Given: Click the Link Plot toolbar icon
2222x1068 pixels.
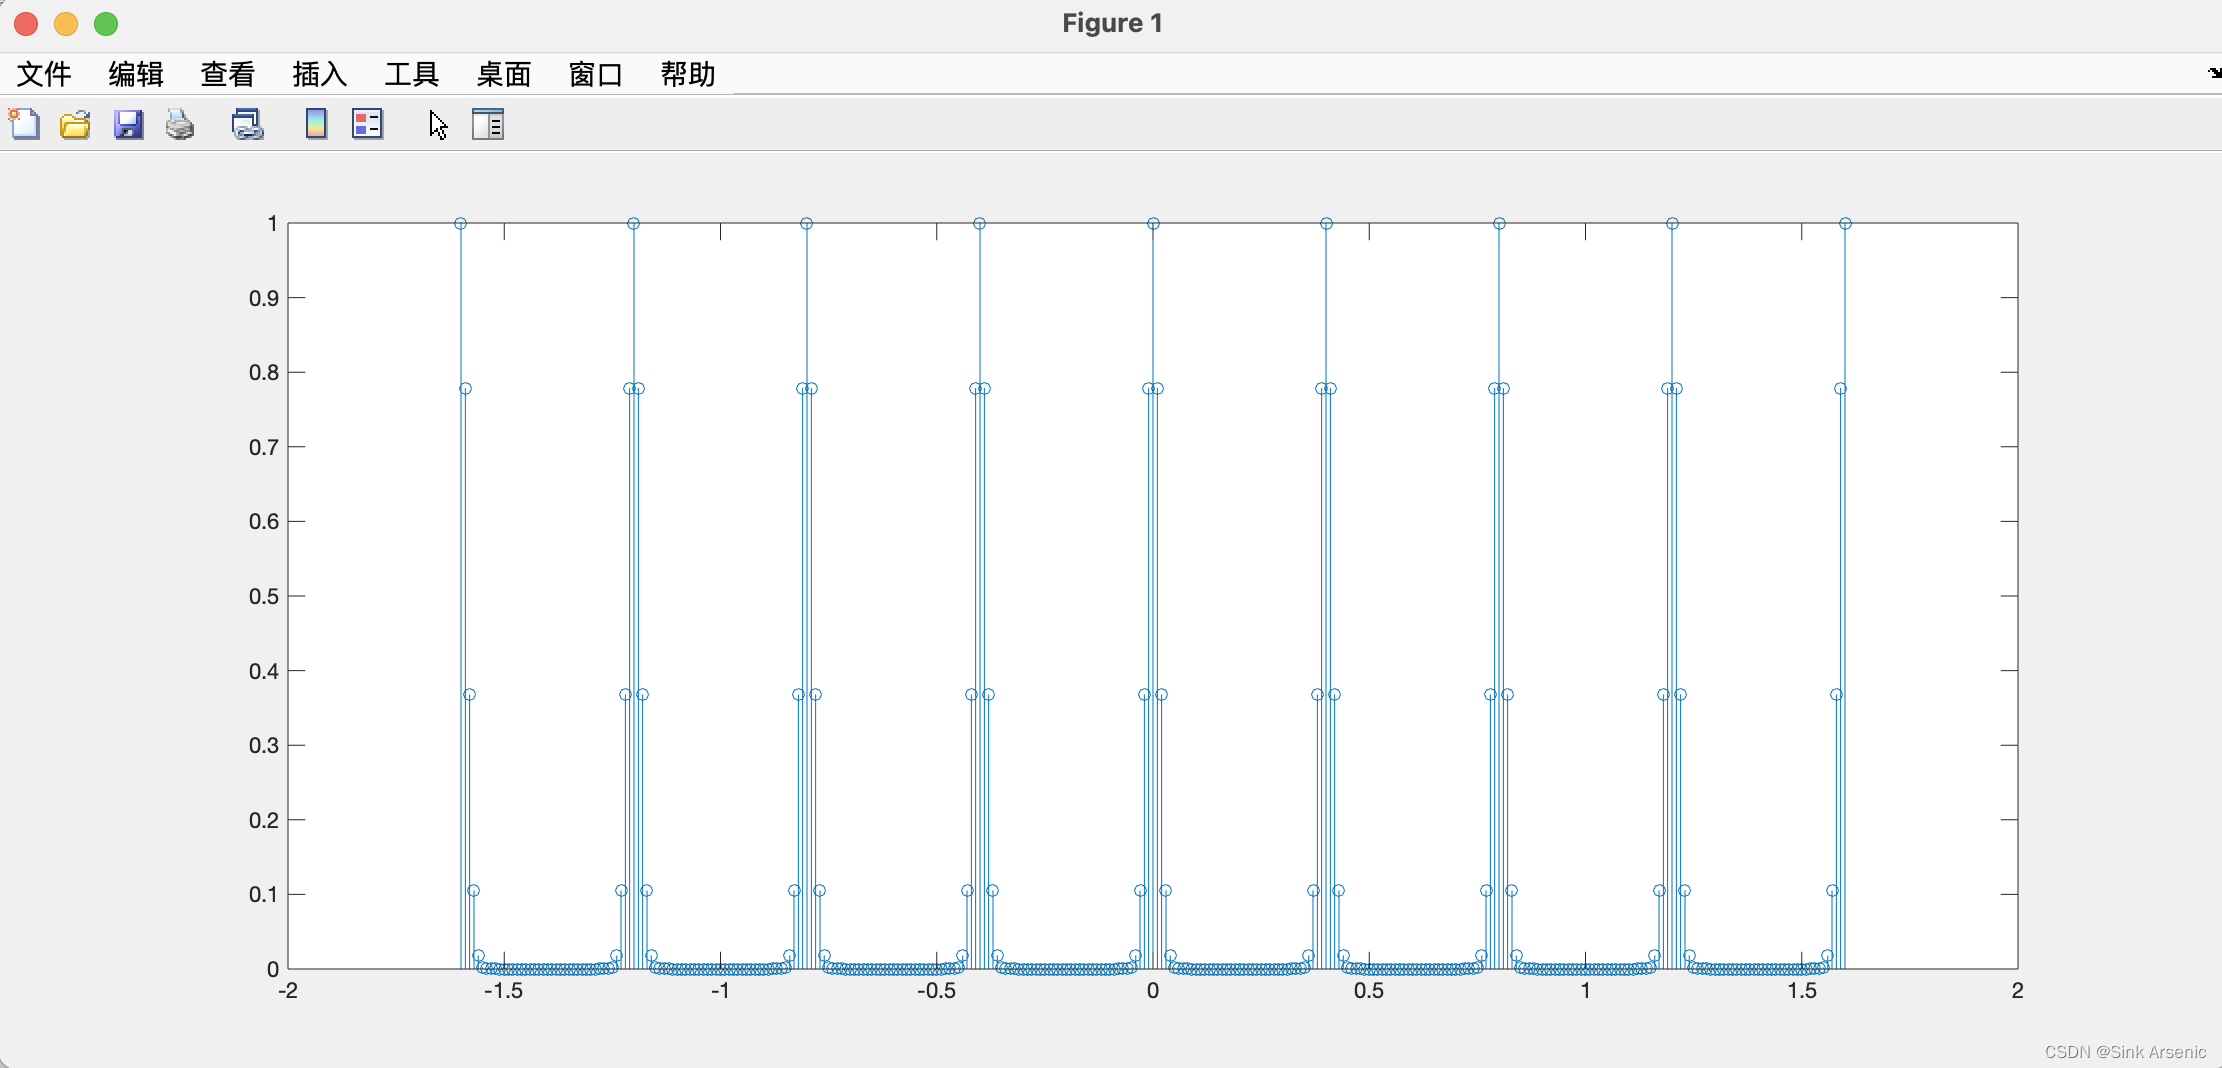Looking at the screenshot, I should (247, 124).
